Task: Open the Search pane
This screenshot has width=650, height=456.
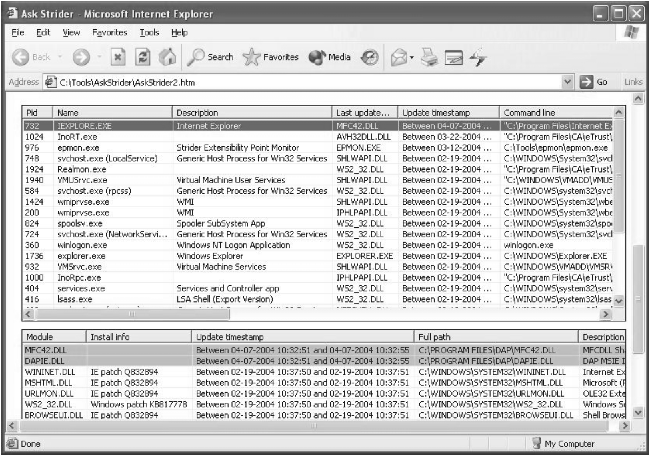Action: coord(210,57)
